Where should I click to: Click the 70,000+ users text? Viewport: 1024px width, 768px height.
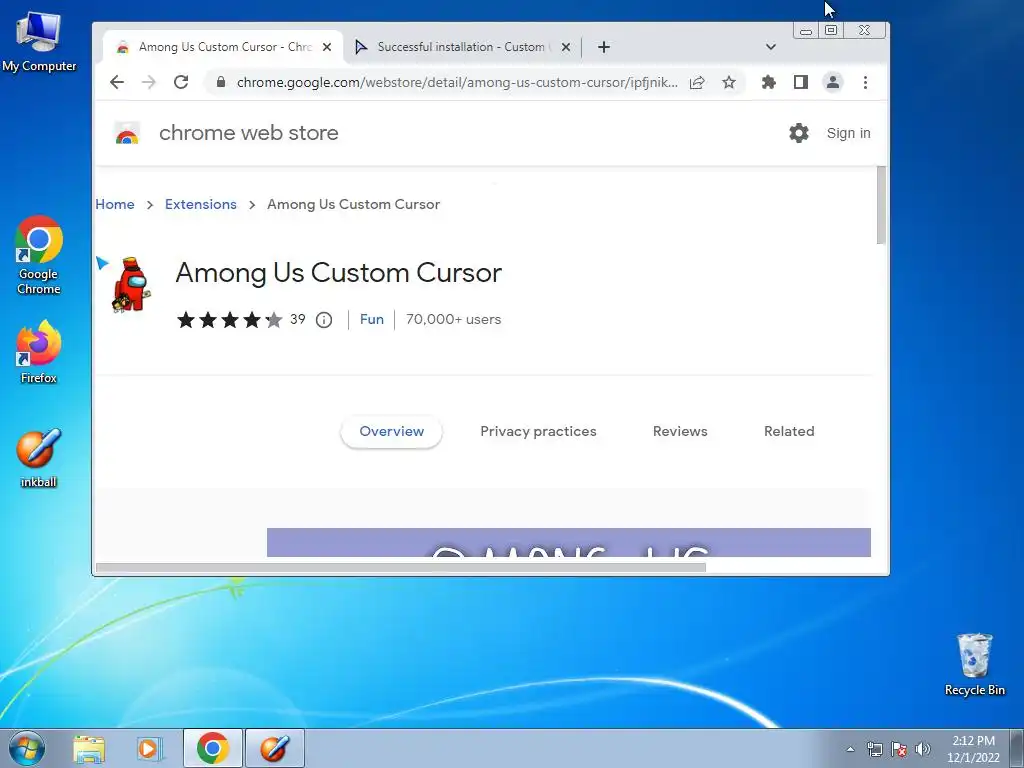click(453, 319)
